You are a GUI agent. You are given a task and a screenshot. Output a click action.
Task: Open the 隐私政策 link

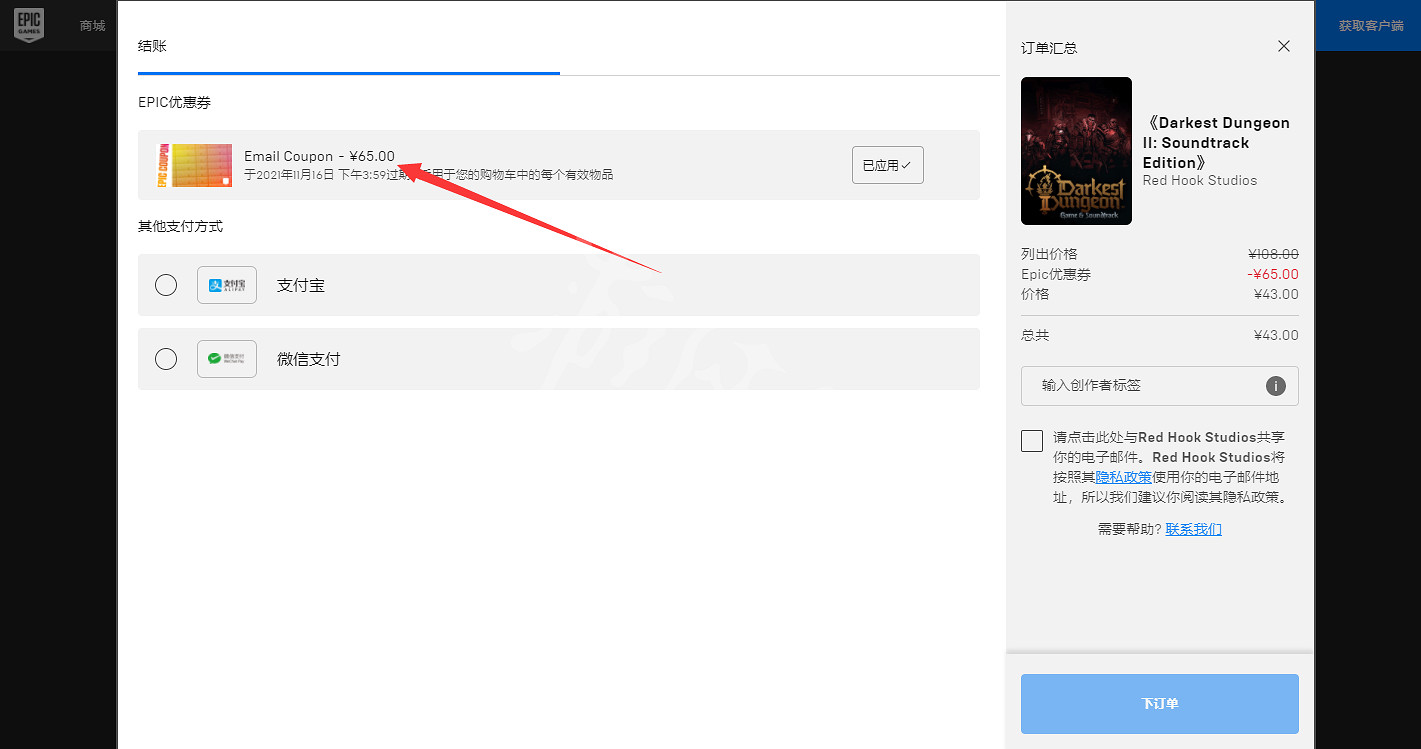(1123, 477)
